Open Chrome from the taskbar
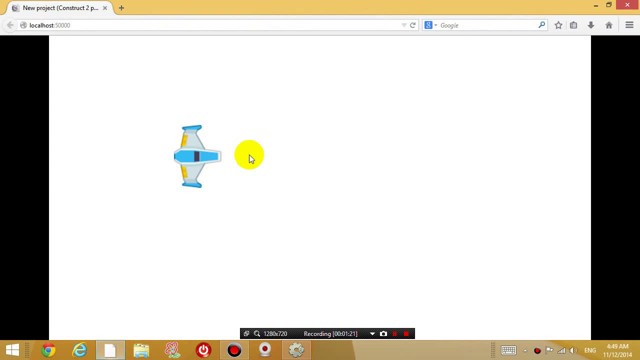The image size is (640, 360). coord(48,350)
